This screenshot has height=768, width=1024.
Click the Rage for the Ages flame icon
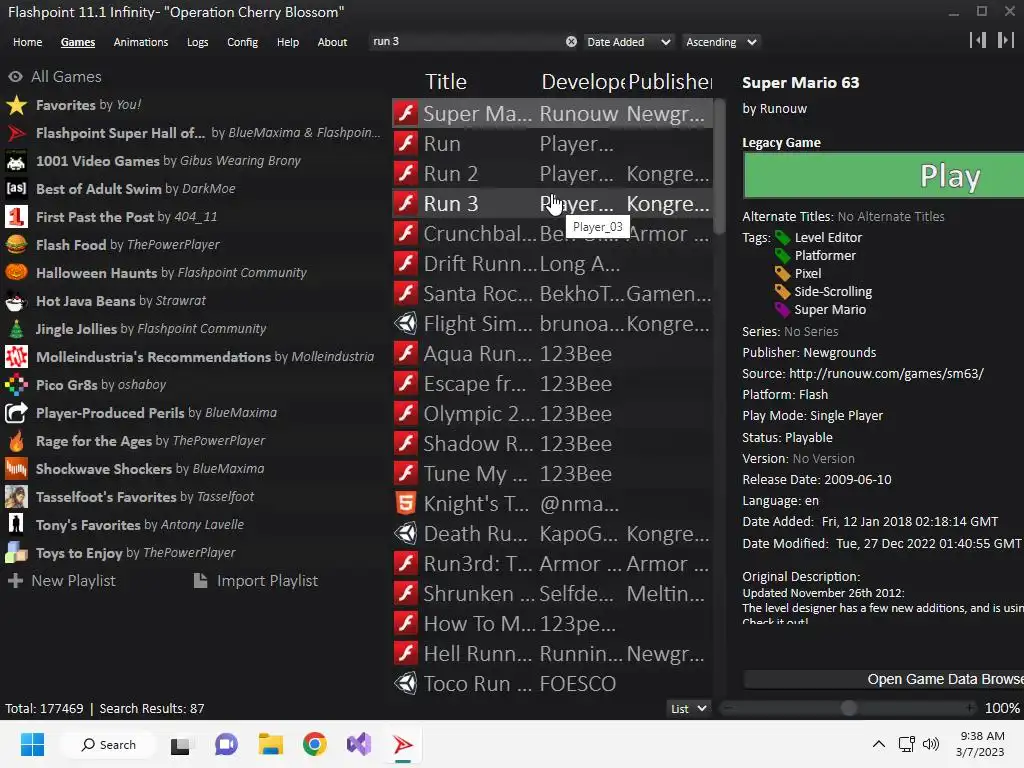[16, 441]
